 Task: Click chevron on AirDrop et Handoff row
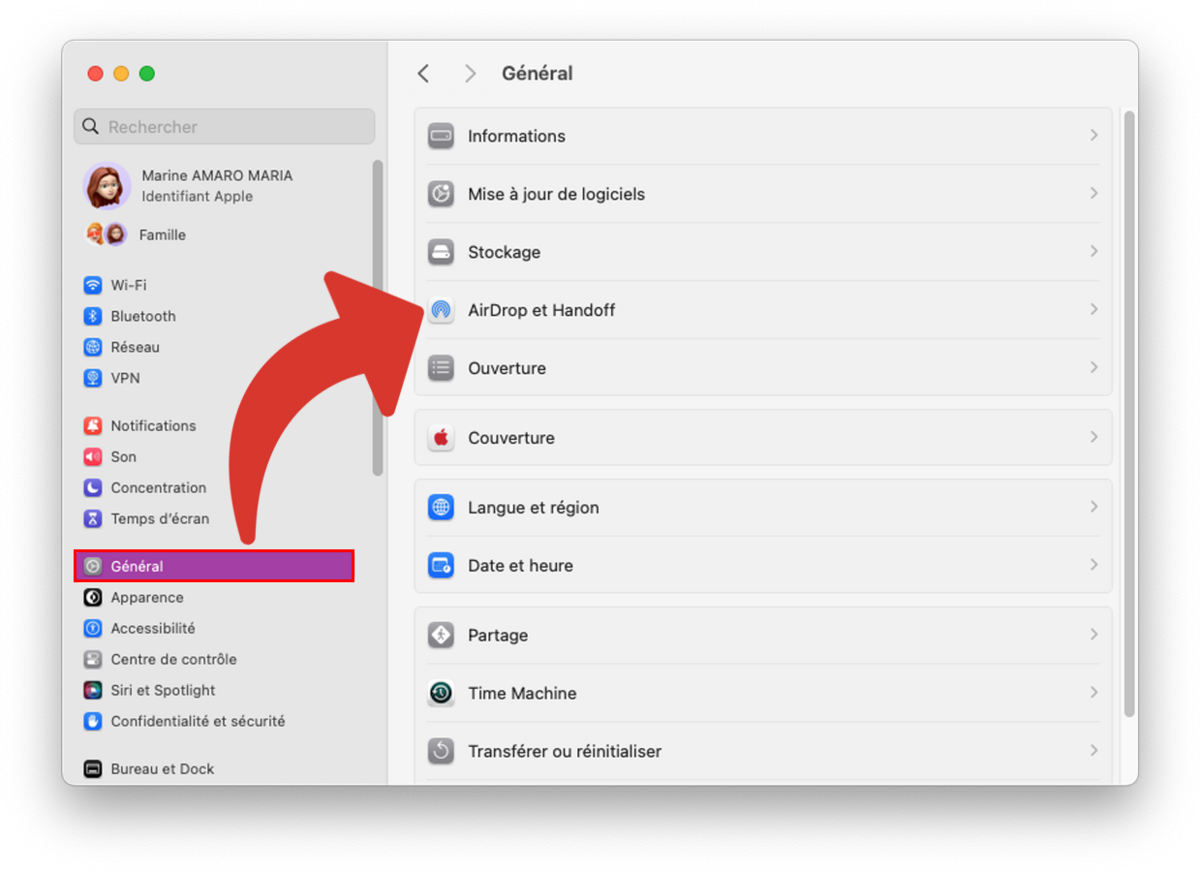pos(1094,309)
